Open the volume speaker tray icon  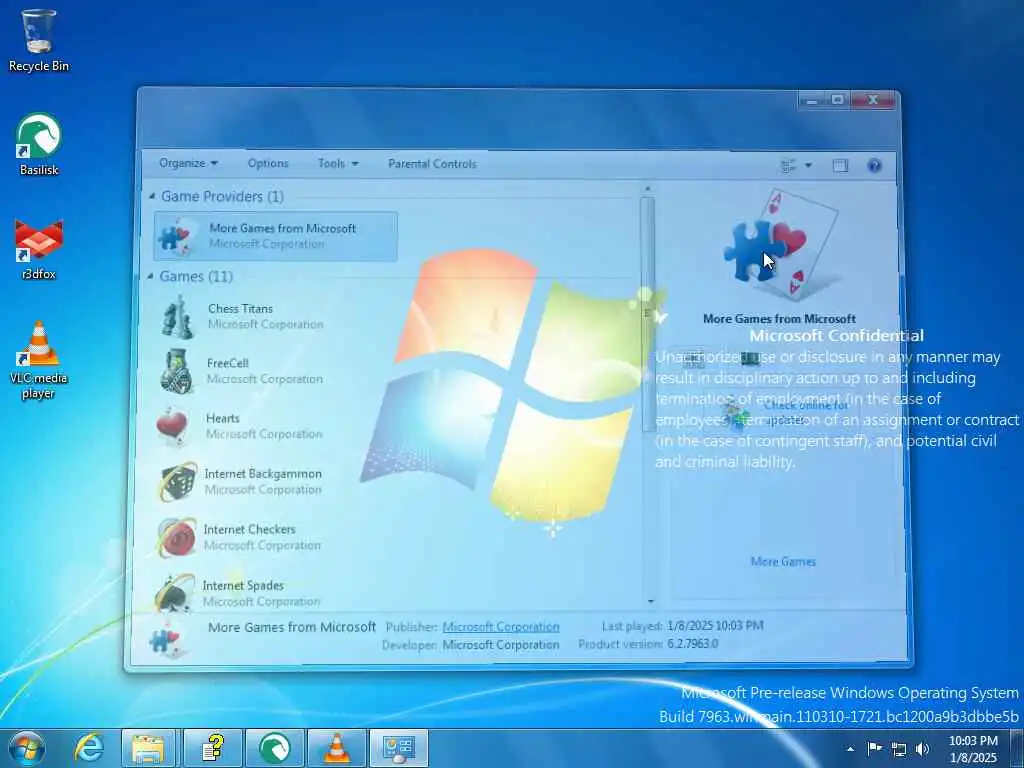click(x=922, y=749)
